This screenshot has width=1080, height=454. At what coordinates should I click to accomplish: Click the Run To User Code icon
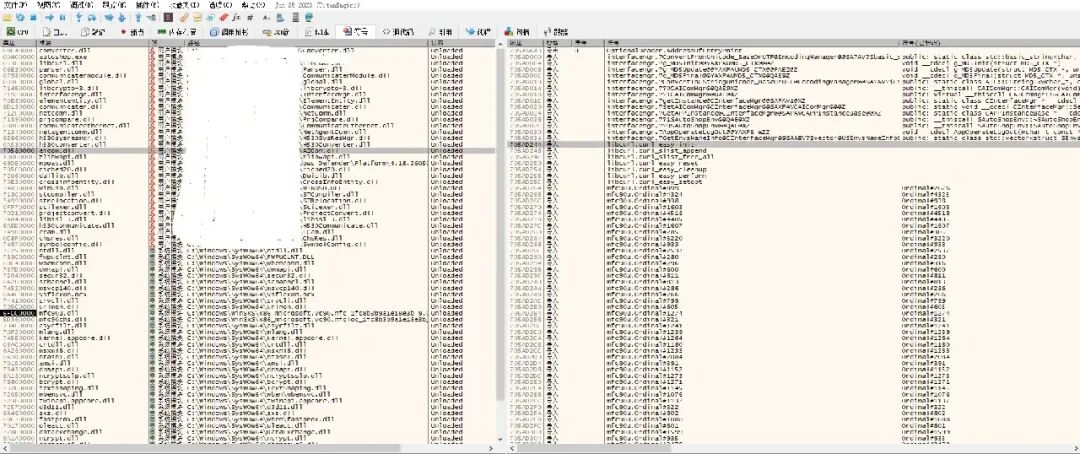point(151,17)
